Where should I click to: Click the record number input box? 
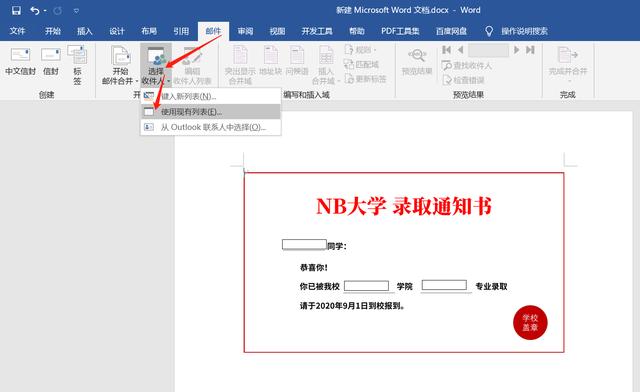[x=488, y=50]
